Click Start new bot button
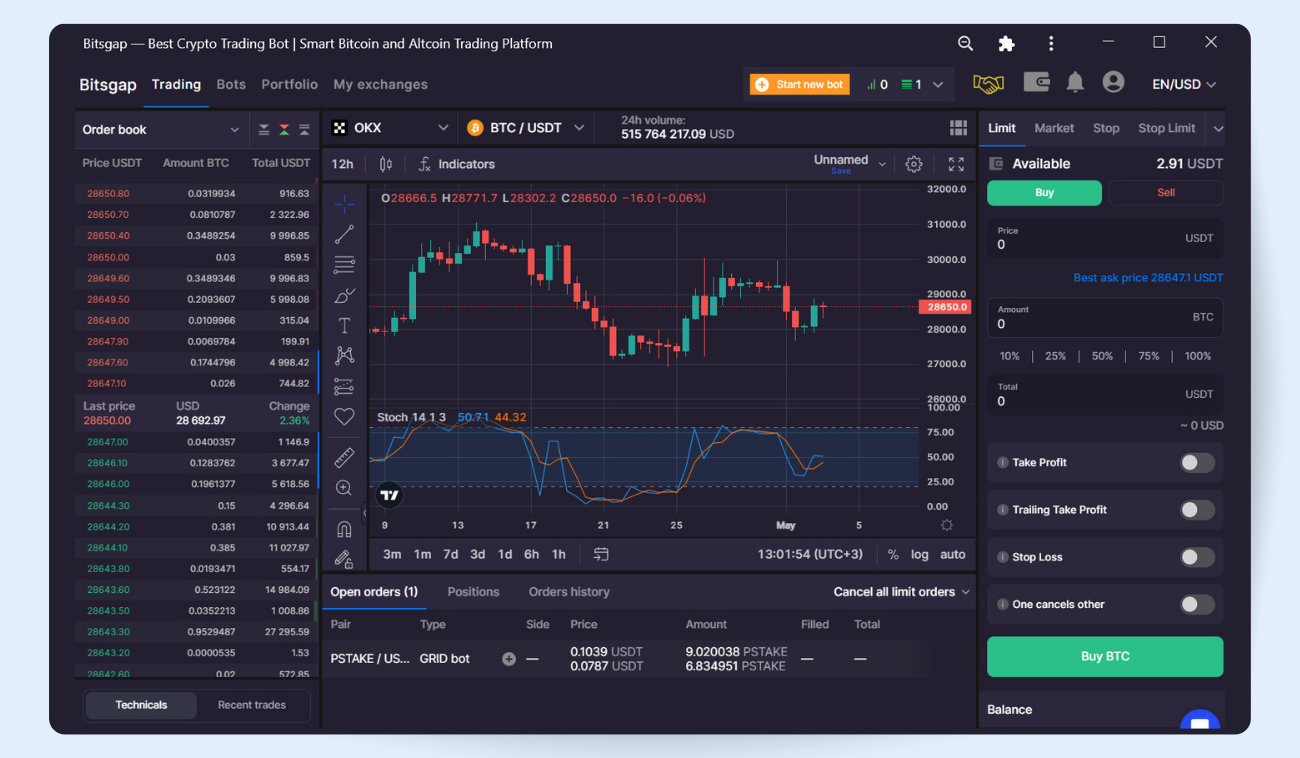The height and width of the screenshot is (758, 1300). tap(800, 85)
